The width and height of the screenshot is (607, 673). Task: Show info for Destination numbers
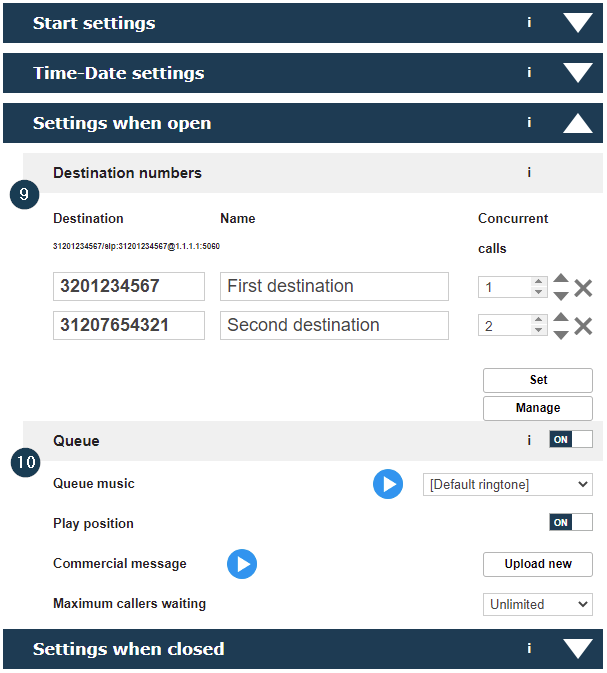(529, 172)
